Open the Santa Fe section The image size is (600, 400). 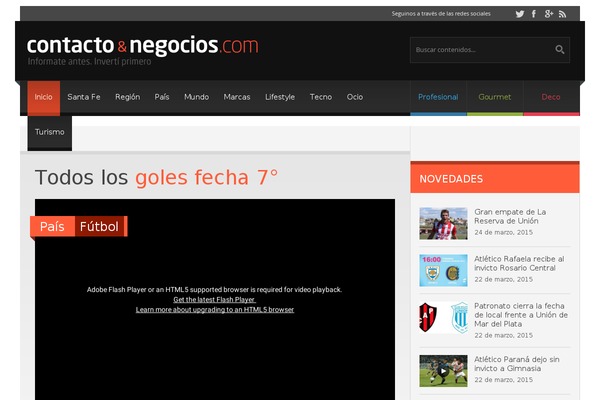point(84,97)
